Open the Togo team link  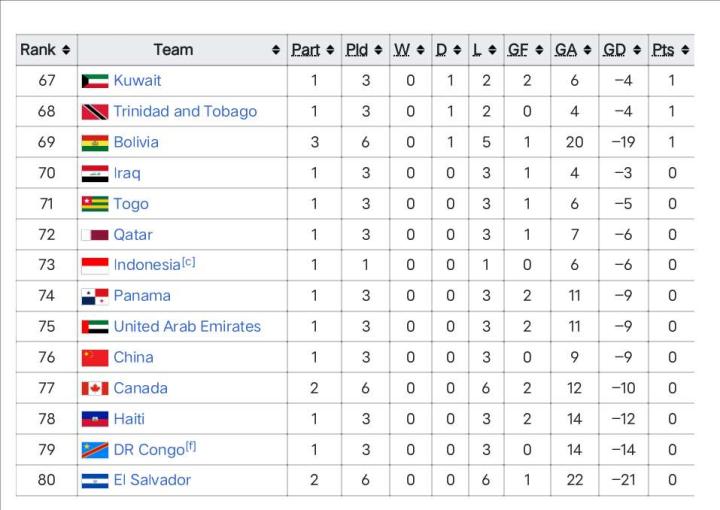(x=131, y=204)
